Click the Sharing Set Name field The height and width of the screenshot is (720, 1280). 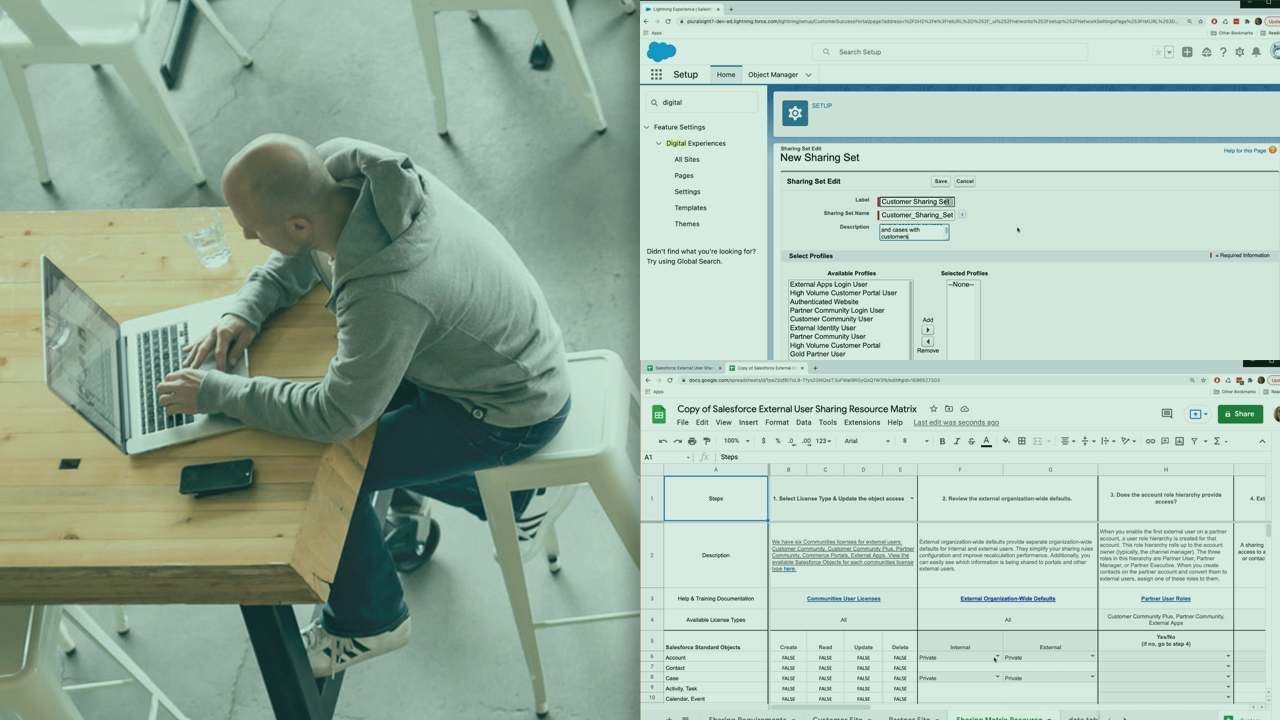[x=916, y=214]
